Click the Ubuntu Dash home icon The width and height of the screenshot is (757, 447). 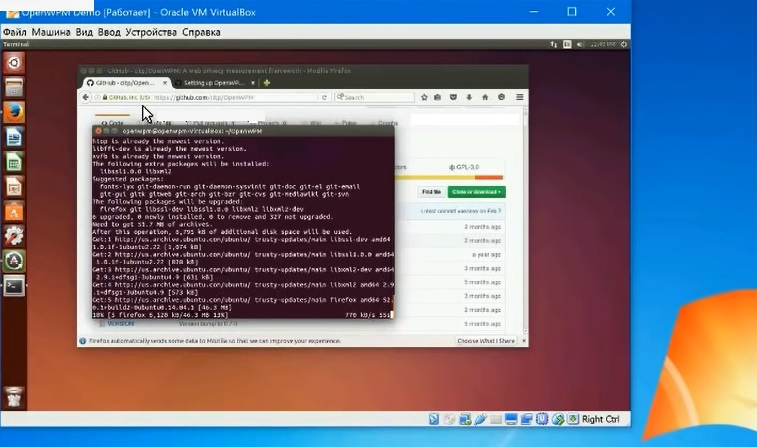tap(14, 62)
